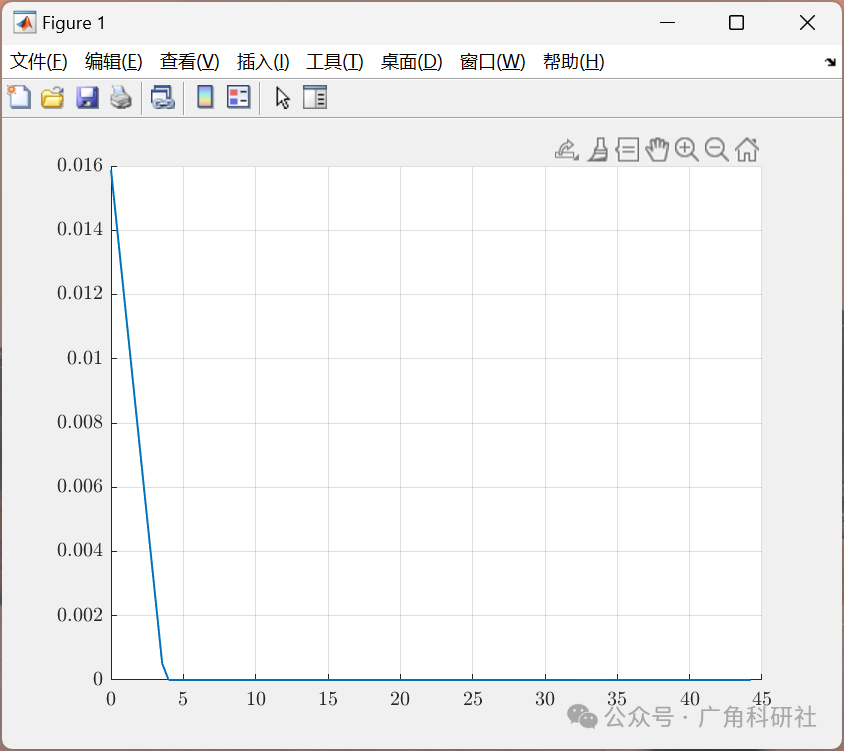The height and width of the screenshot is (751, 844).
Task: Open the 文件 menu
Action: coord(39,61)
